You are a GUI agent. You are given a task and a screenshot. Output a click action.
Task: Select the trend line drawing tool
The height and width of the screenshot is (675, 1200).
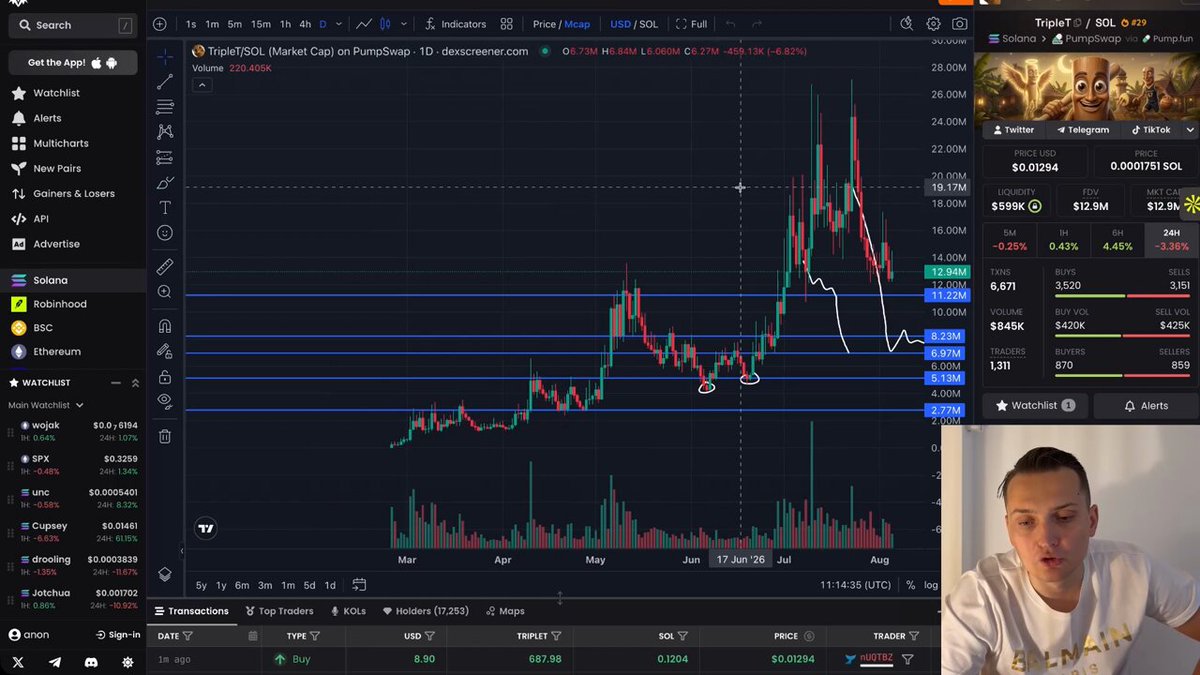[x=165, y=81]
